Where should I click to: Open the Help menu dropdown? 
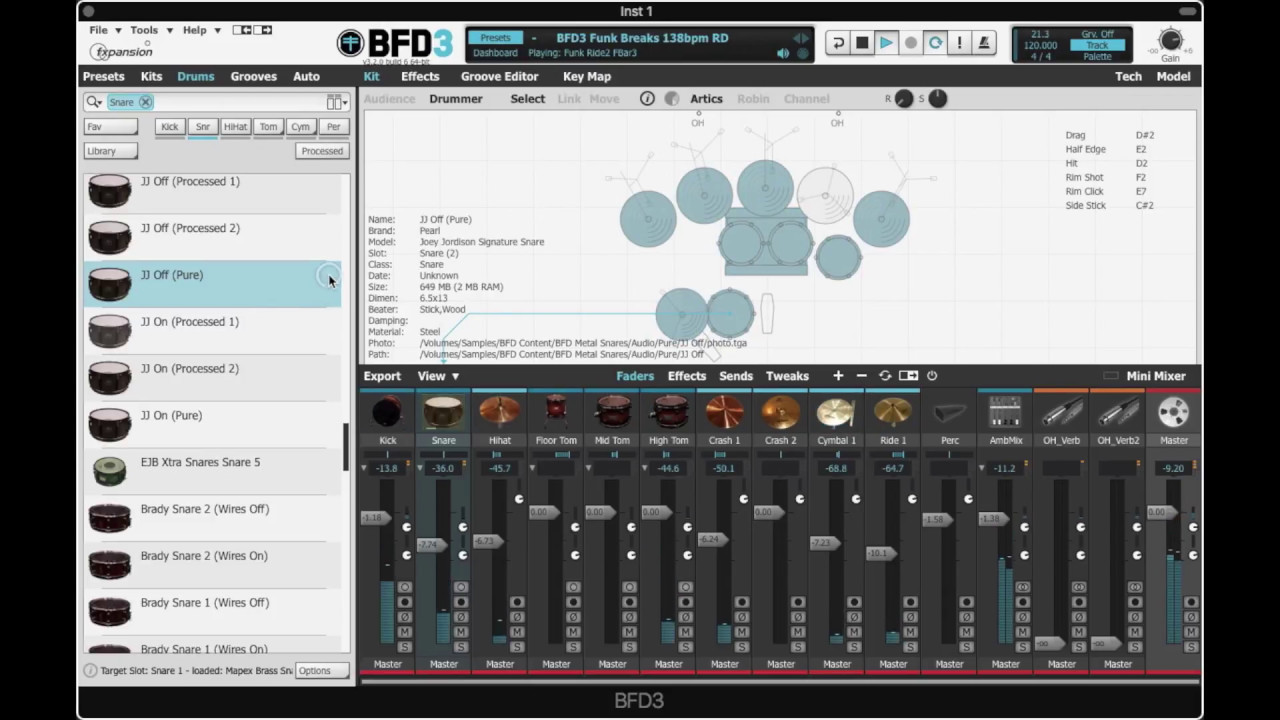coord(201,30)
